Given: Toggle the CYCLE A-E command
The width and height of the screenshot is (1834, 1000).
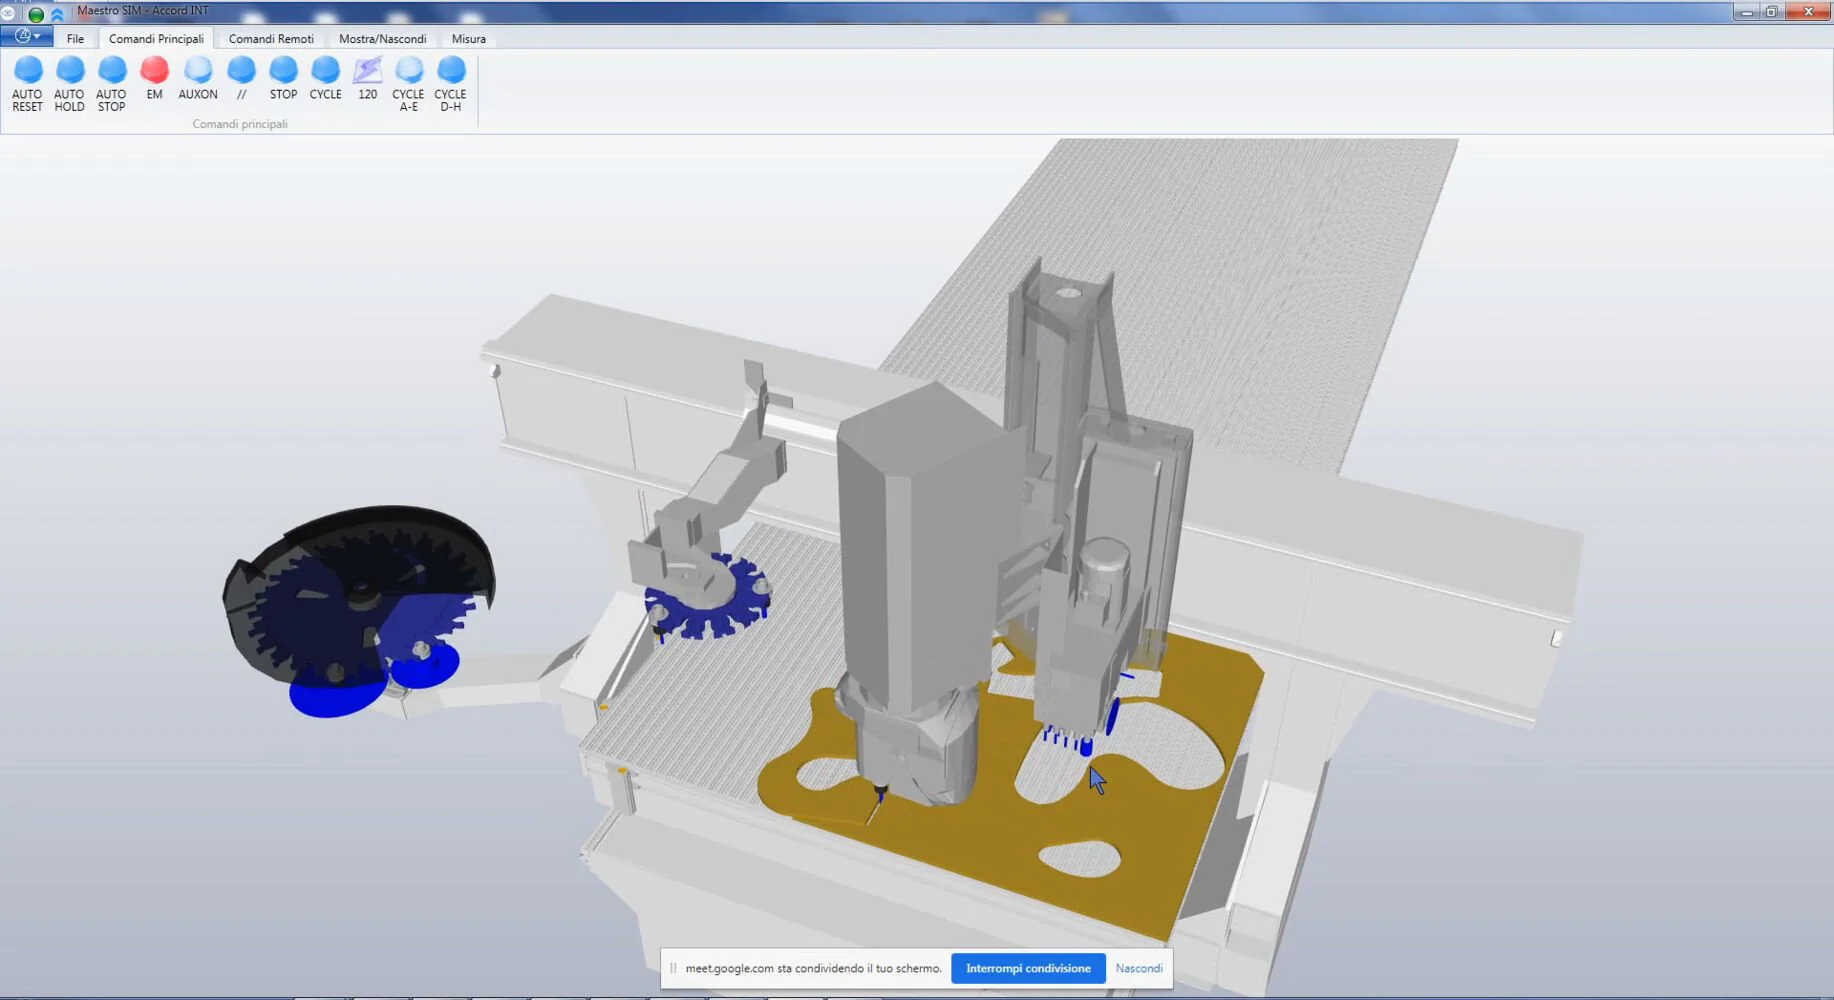Looking at the screenshot, I should [x=409, y=71].
